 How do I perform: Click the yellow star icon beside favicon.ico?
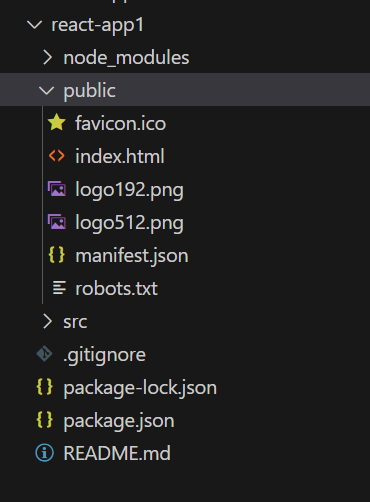click(x=57, y=122)
